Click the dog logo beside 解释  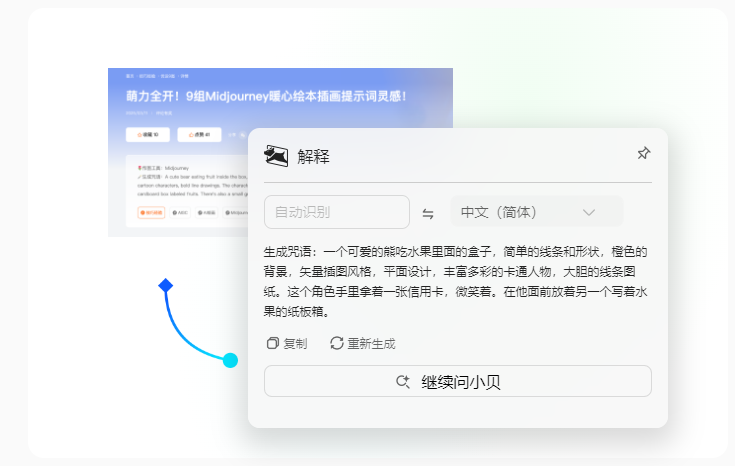pos(276,155)
